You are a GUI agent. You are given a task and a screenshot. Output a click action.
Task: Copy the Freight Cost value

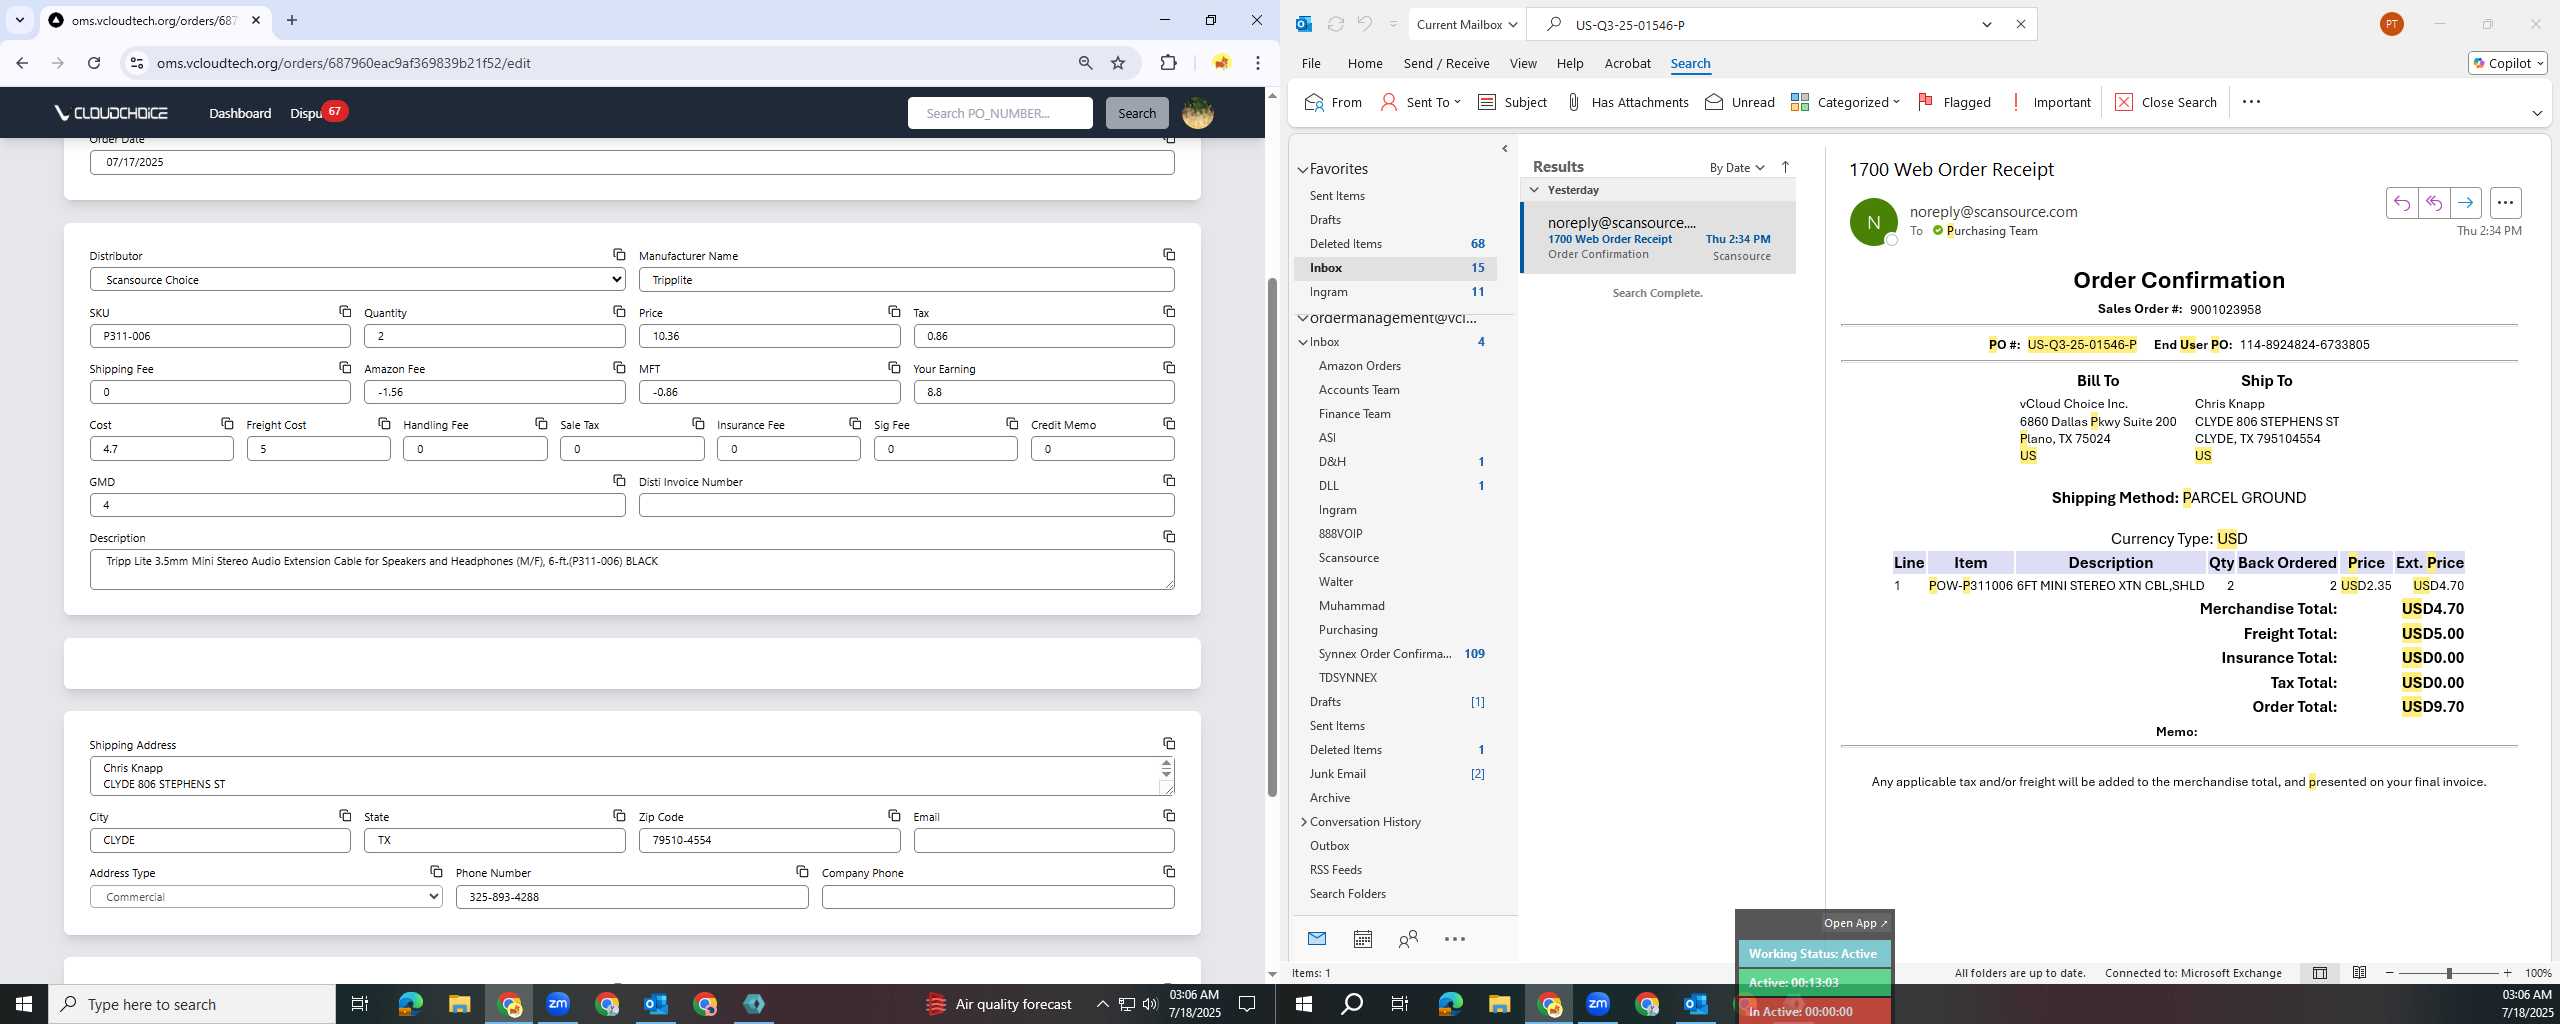[x=384, y=424]
